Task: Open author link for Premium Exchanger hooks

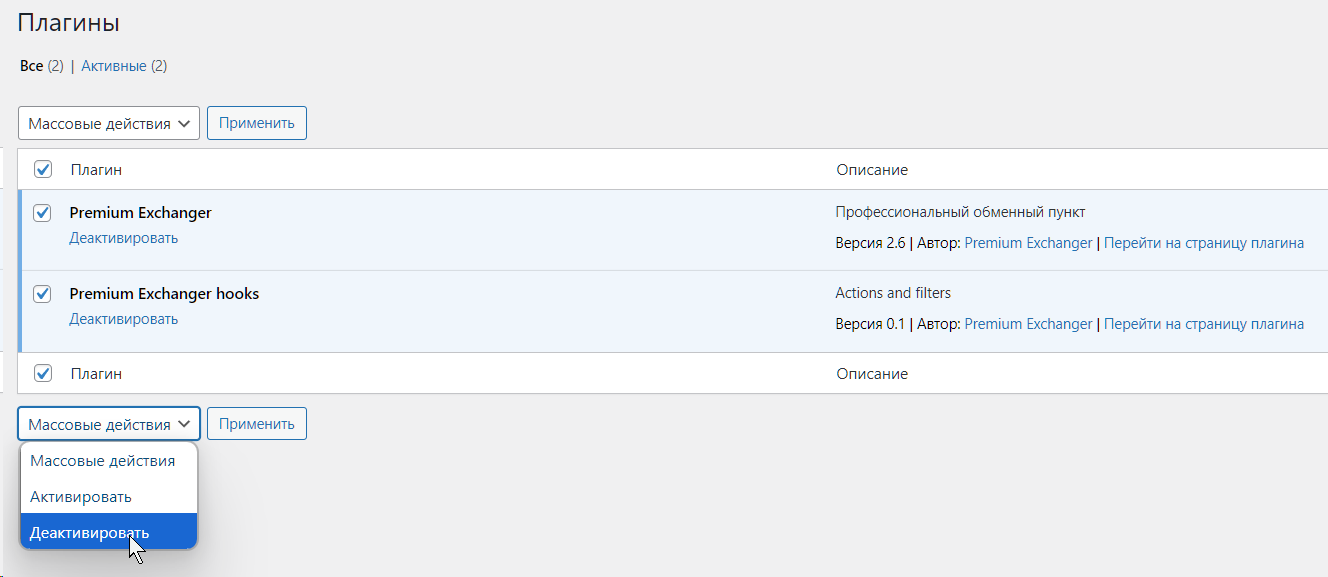Action: [x=1028, y=324]
